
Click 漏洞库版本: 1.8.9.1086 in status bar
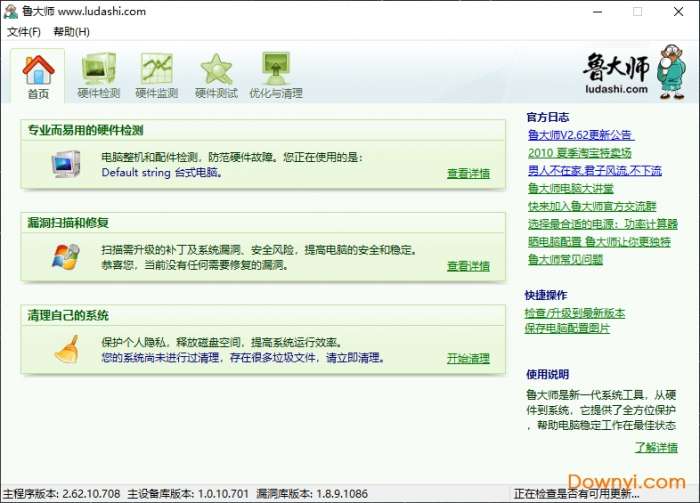(x=312, y=494)
